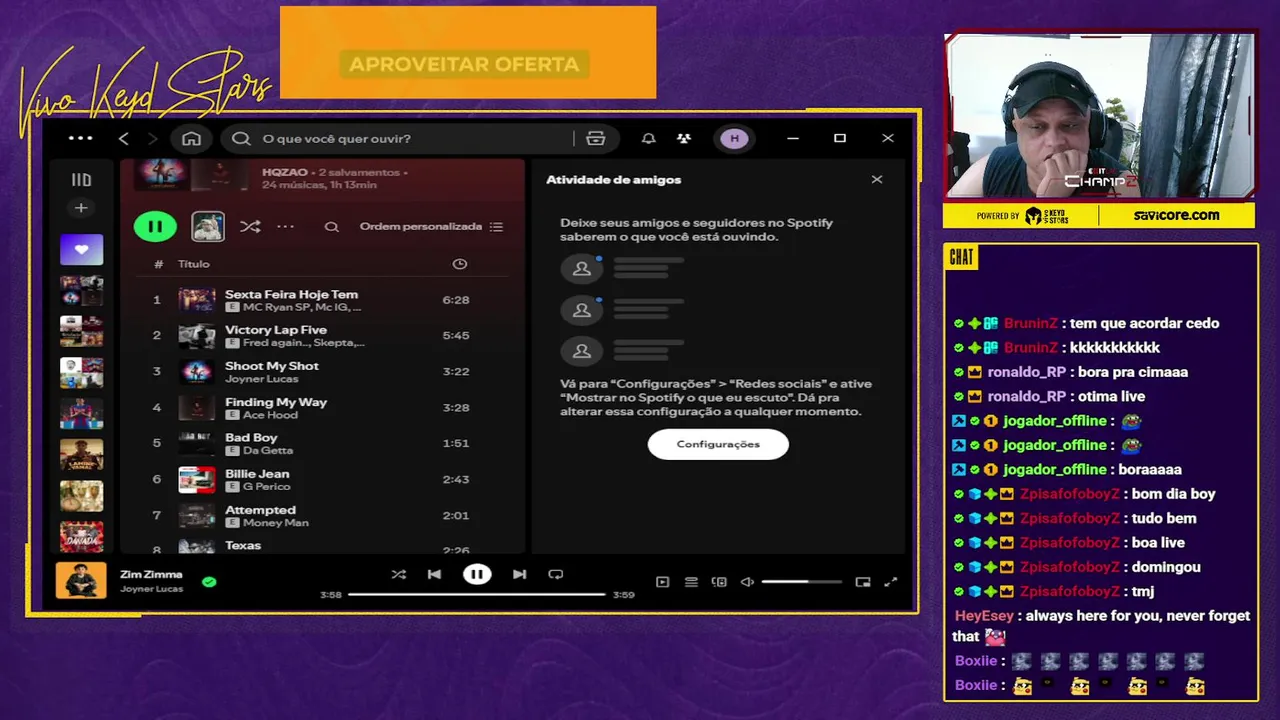
Task: Open more options for the playlist
Action: tap(286, 227)
